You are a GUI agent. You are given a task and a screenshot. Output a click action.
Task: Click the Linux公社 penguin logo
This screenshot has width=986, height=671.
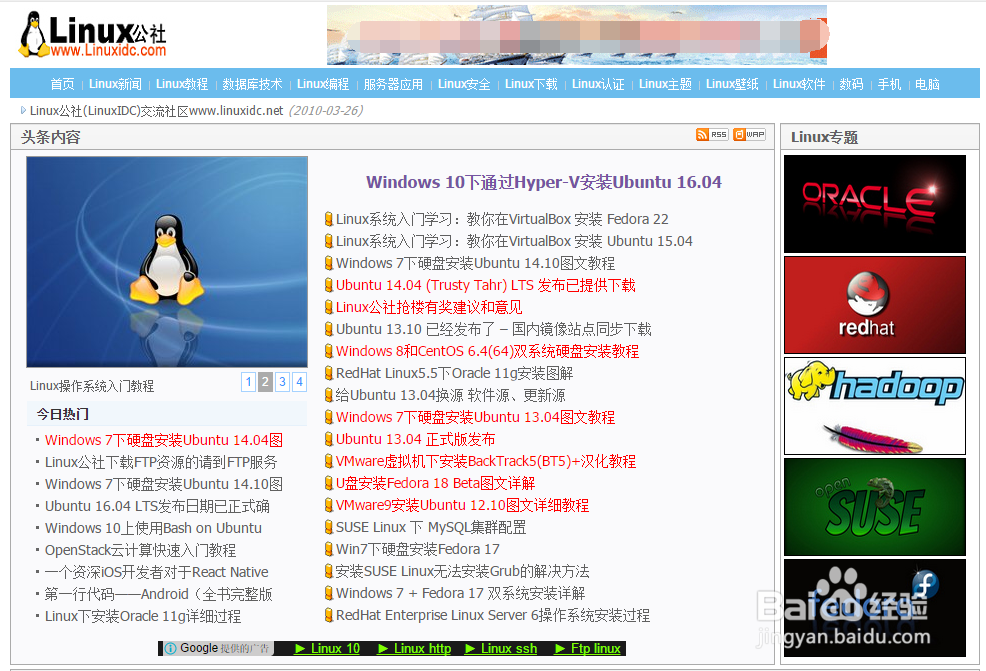click(x=92, y=35)
